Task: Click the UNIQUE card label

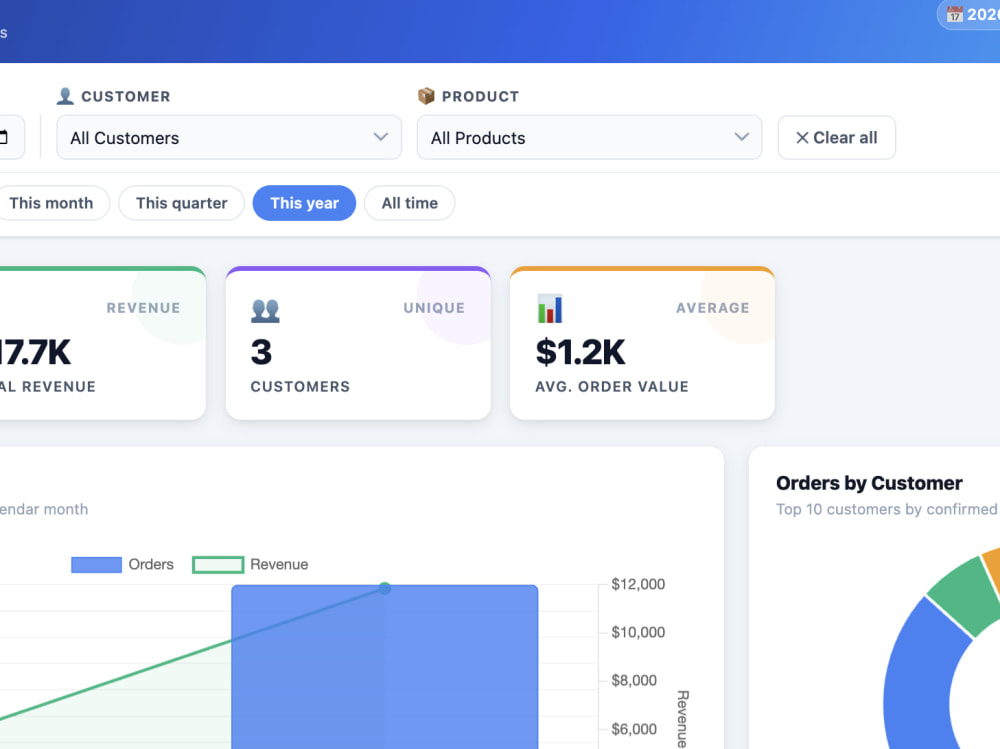Action: pyautogui.click(x=434, y=308)
